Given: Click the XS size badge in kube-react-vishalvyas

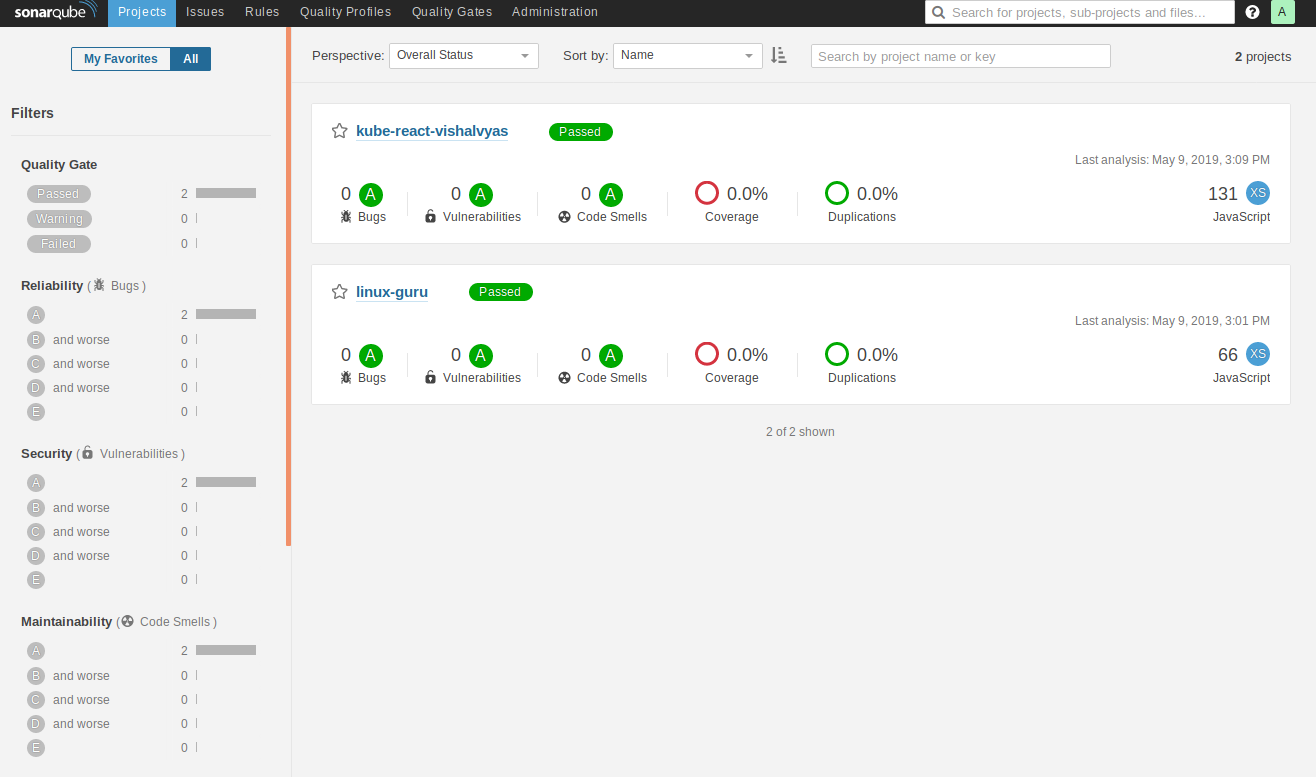Looking at the screenshot, I should tap(1258, 193).
